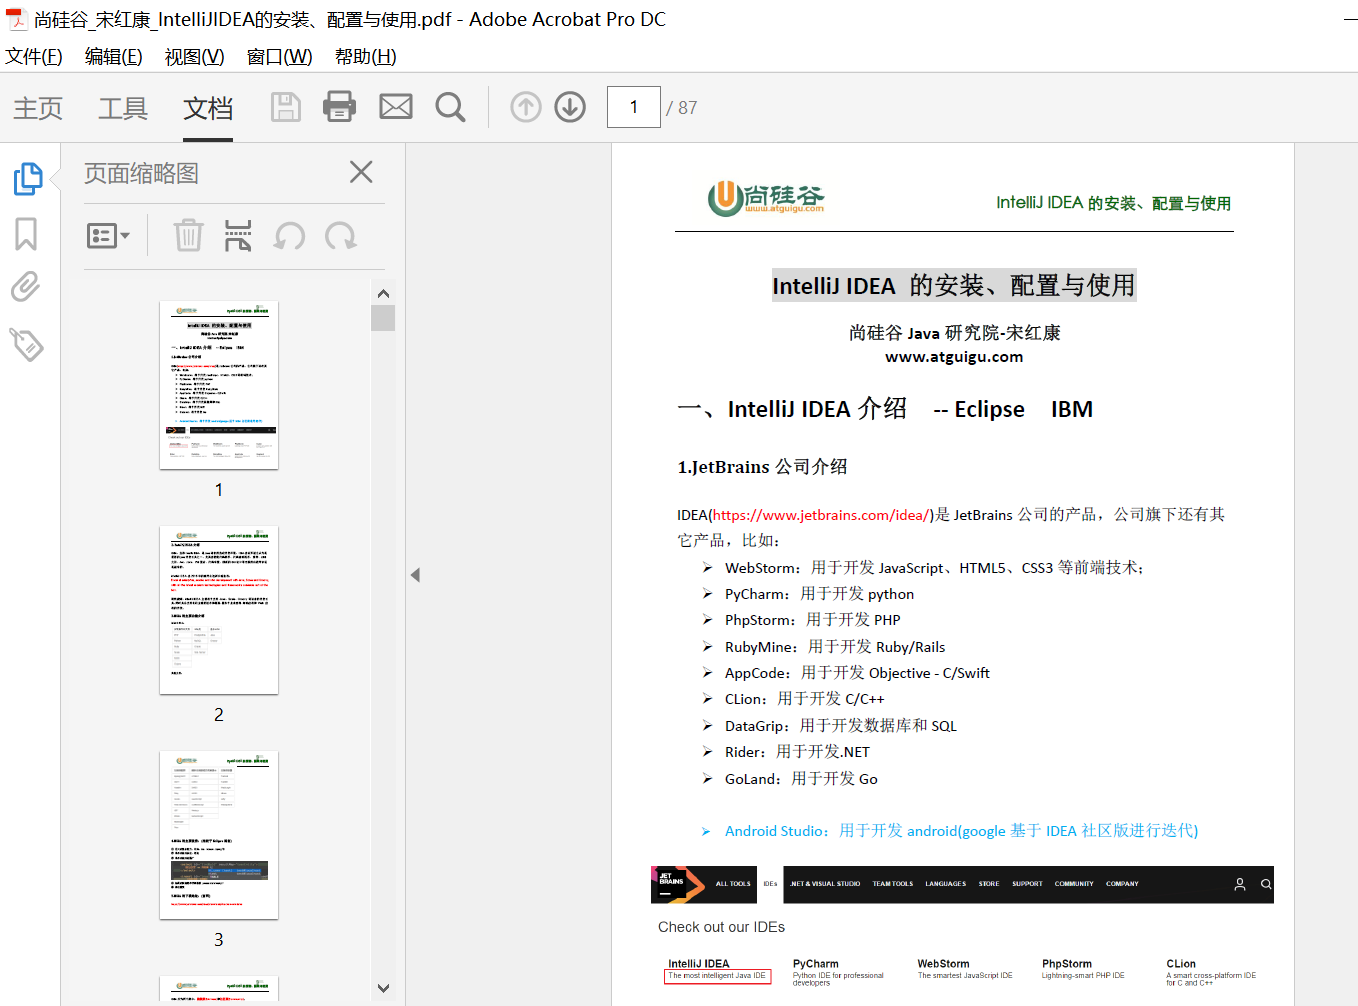Click the www.atguigu.com text
Viewport: 1358px width, 1006px height.
954,357
